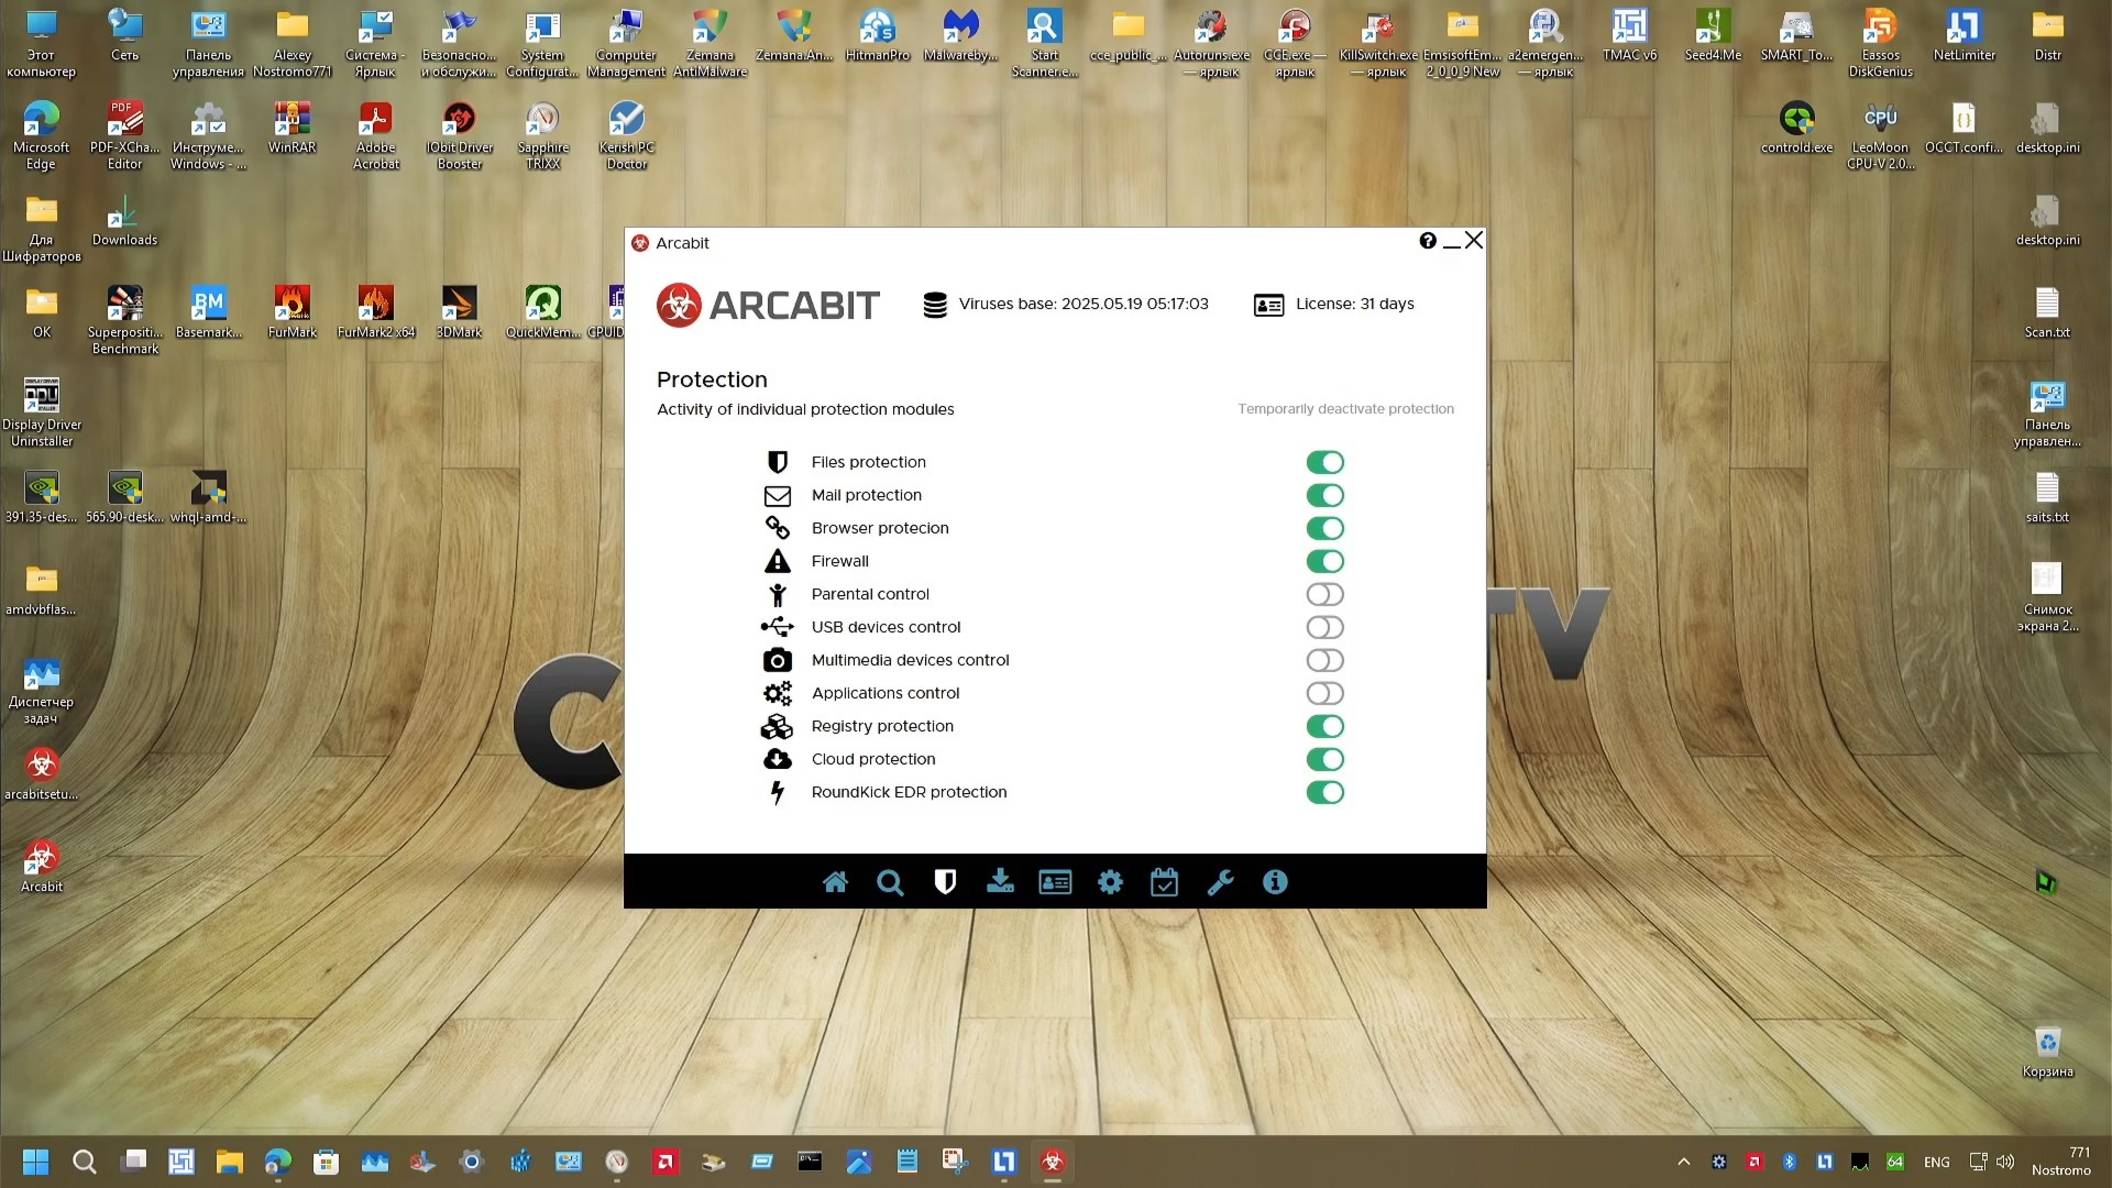2112x1188 pixels.
Task: Open the Information (i) section in Arcabit
Action: (1274, 882)
